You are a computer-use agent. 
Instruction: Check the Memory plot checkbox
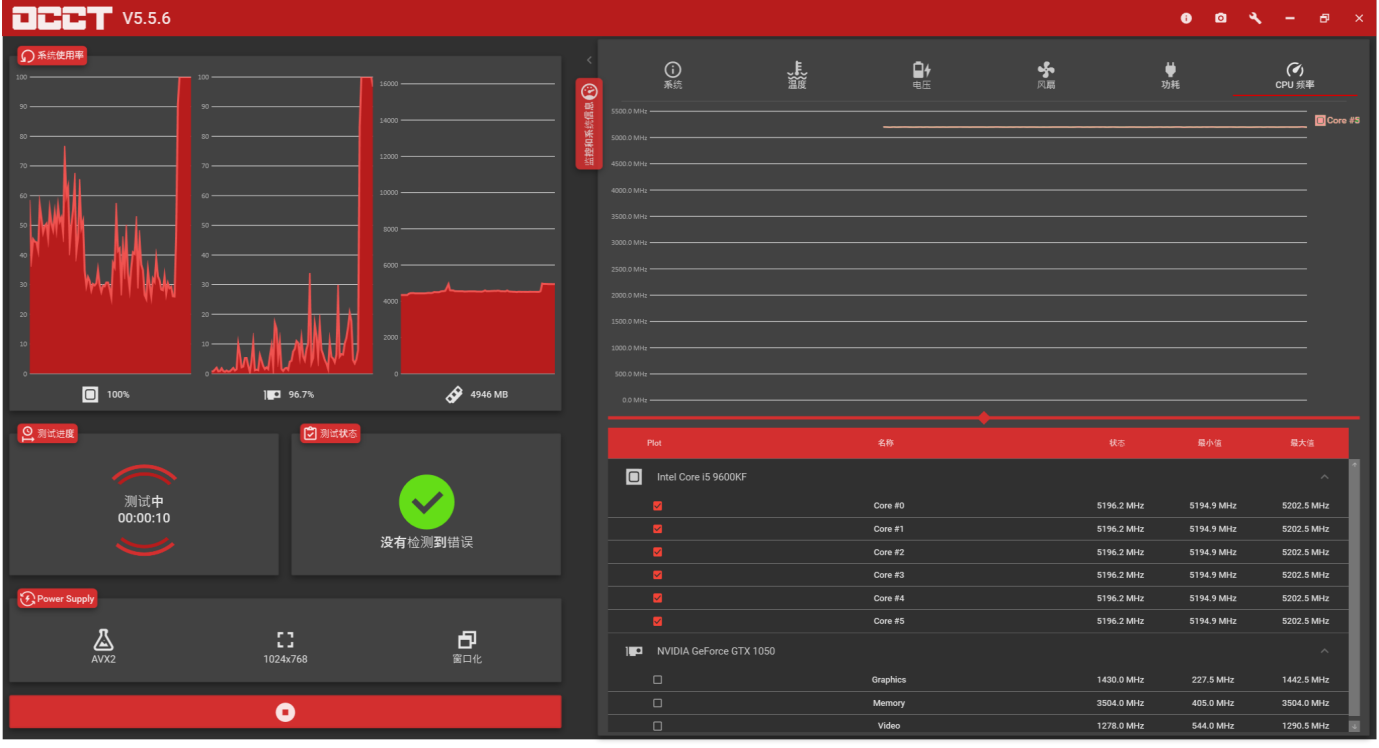point(657,703)
